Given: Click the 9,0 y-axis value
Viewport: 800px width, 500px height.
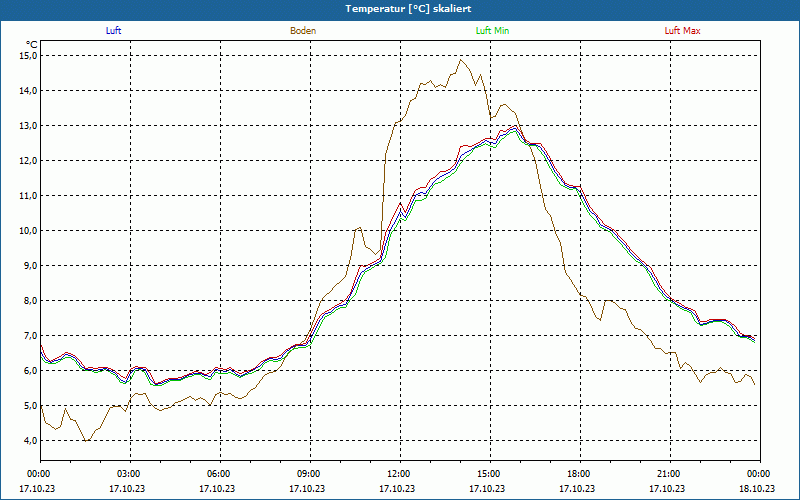Looking at the screenshot, I should point(30,266).
